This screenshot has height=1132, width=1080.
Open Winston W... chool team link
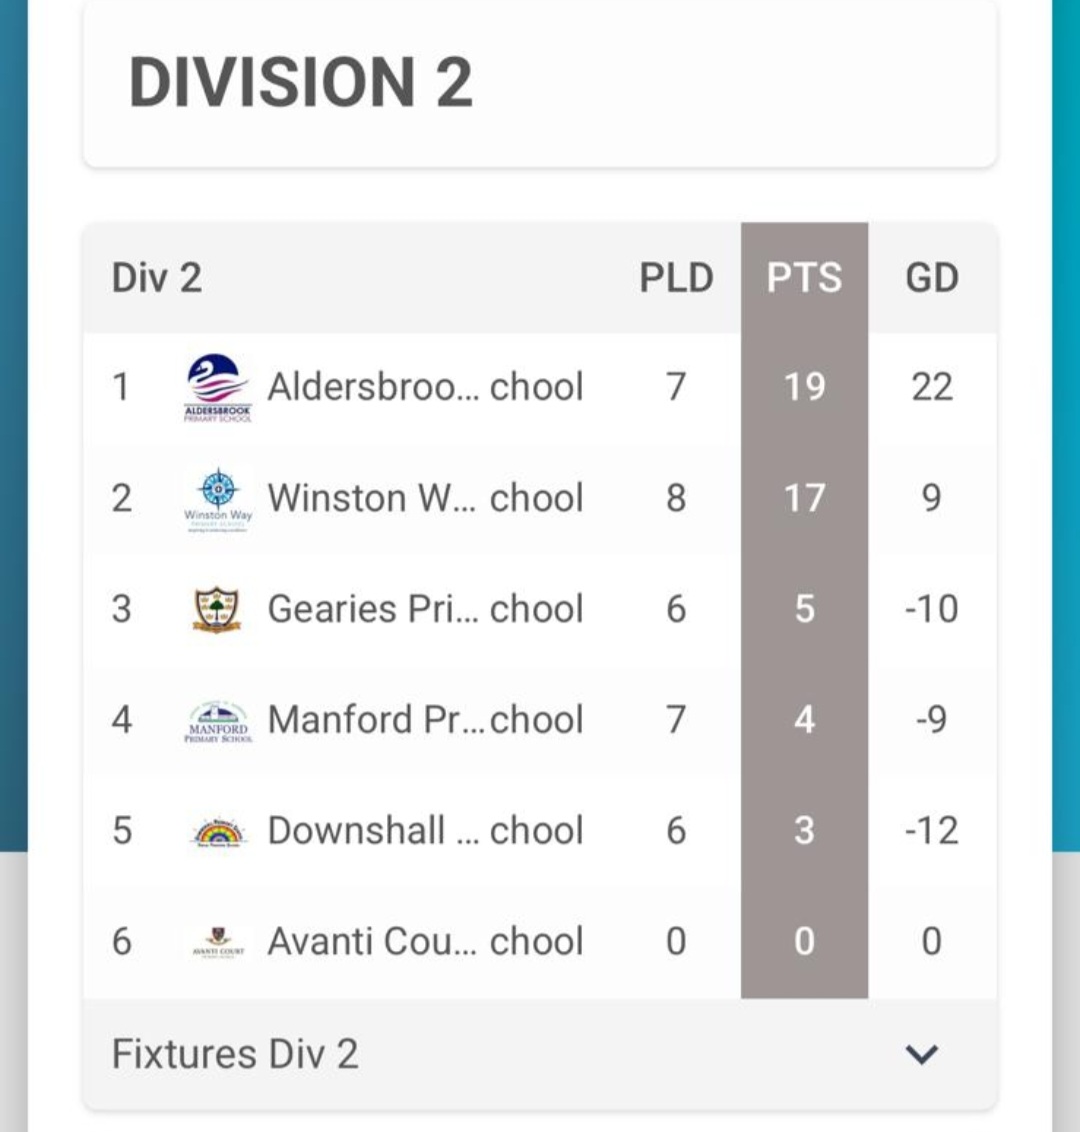tap(425, 498)
